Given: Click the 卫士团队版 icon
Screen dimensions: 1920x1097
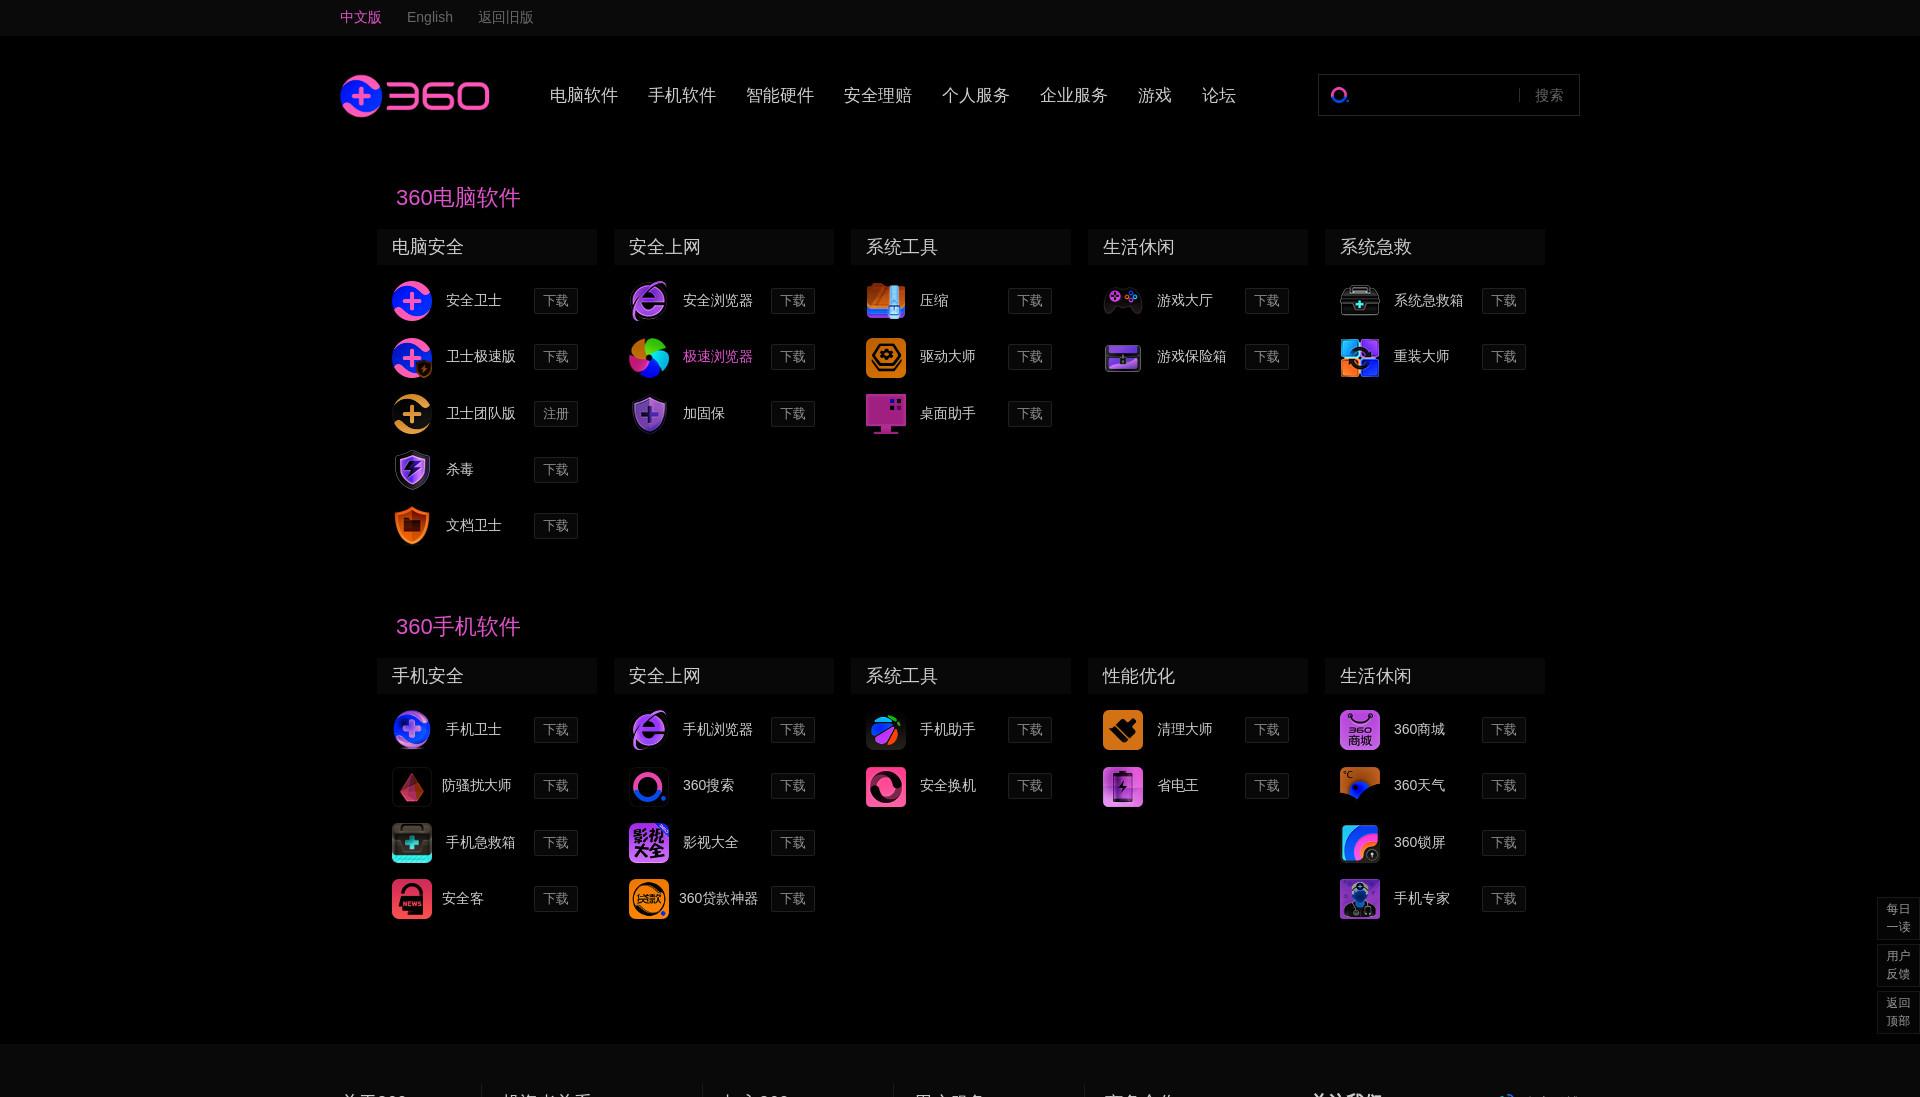Looking at the screenshot, I should [x=412, y=414].
